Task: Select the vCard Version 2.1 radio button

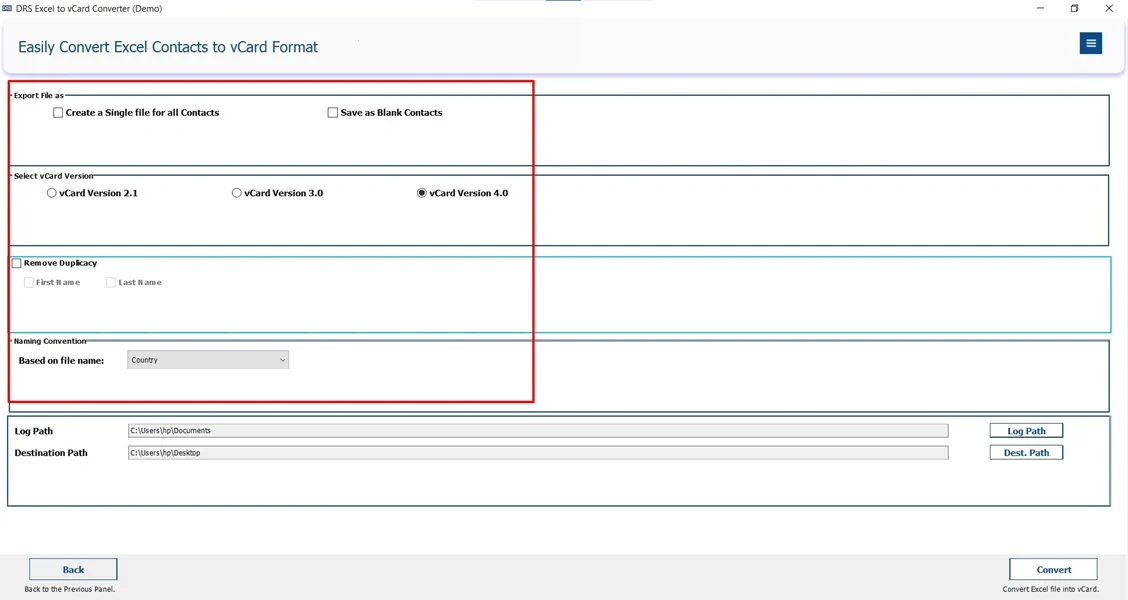Action: point(51,192)
